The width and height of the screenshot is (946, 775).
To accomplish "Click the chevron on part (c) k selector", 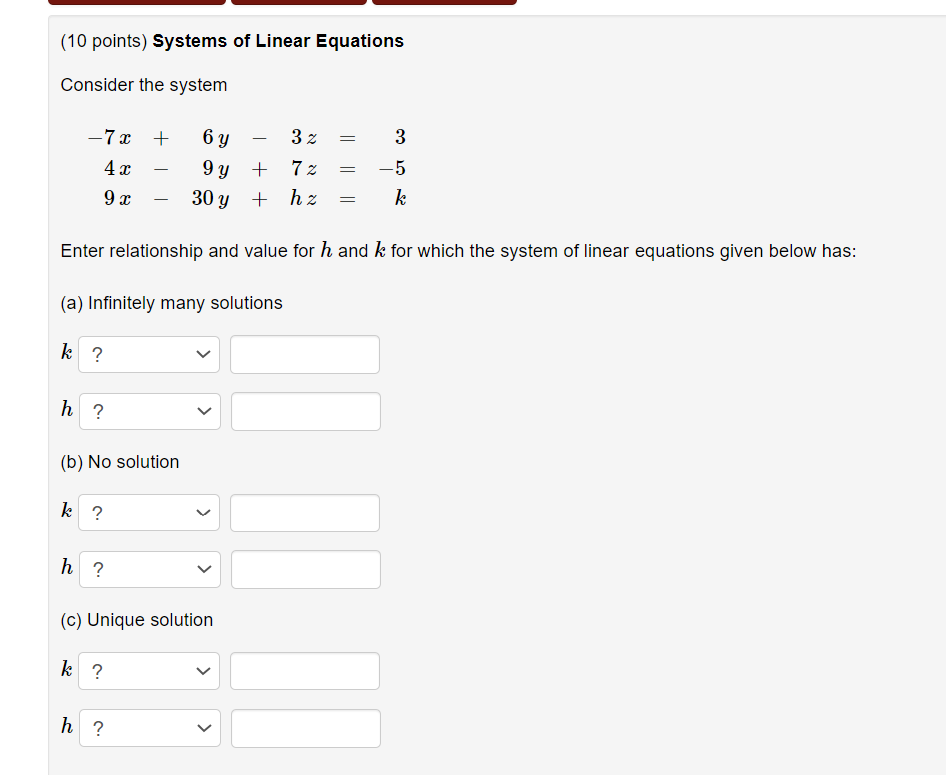I will point(203,671).
